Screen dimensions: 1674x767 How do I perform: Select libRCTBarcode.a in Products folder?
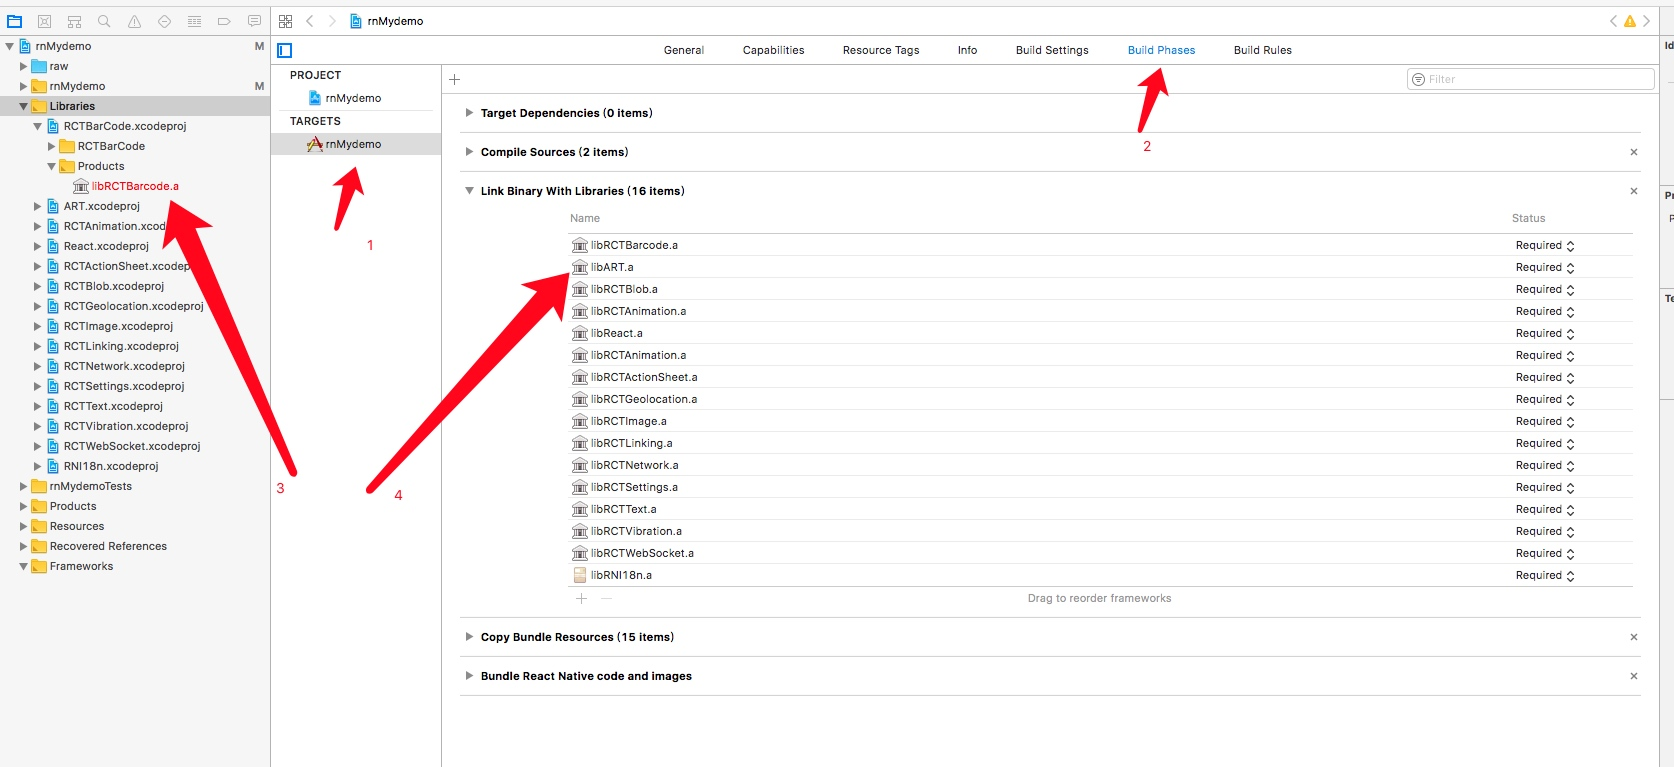pos(135,186)
